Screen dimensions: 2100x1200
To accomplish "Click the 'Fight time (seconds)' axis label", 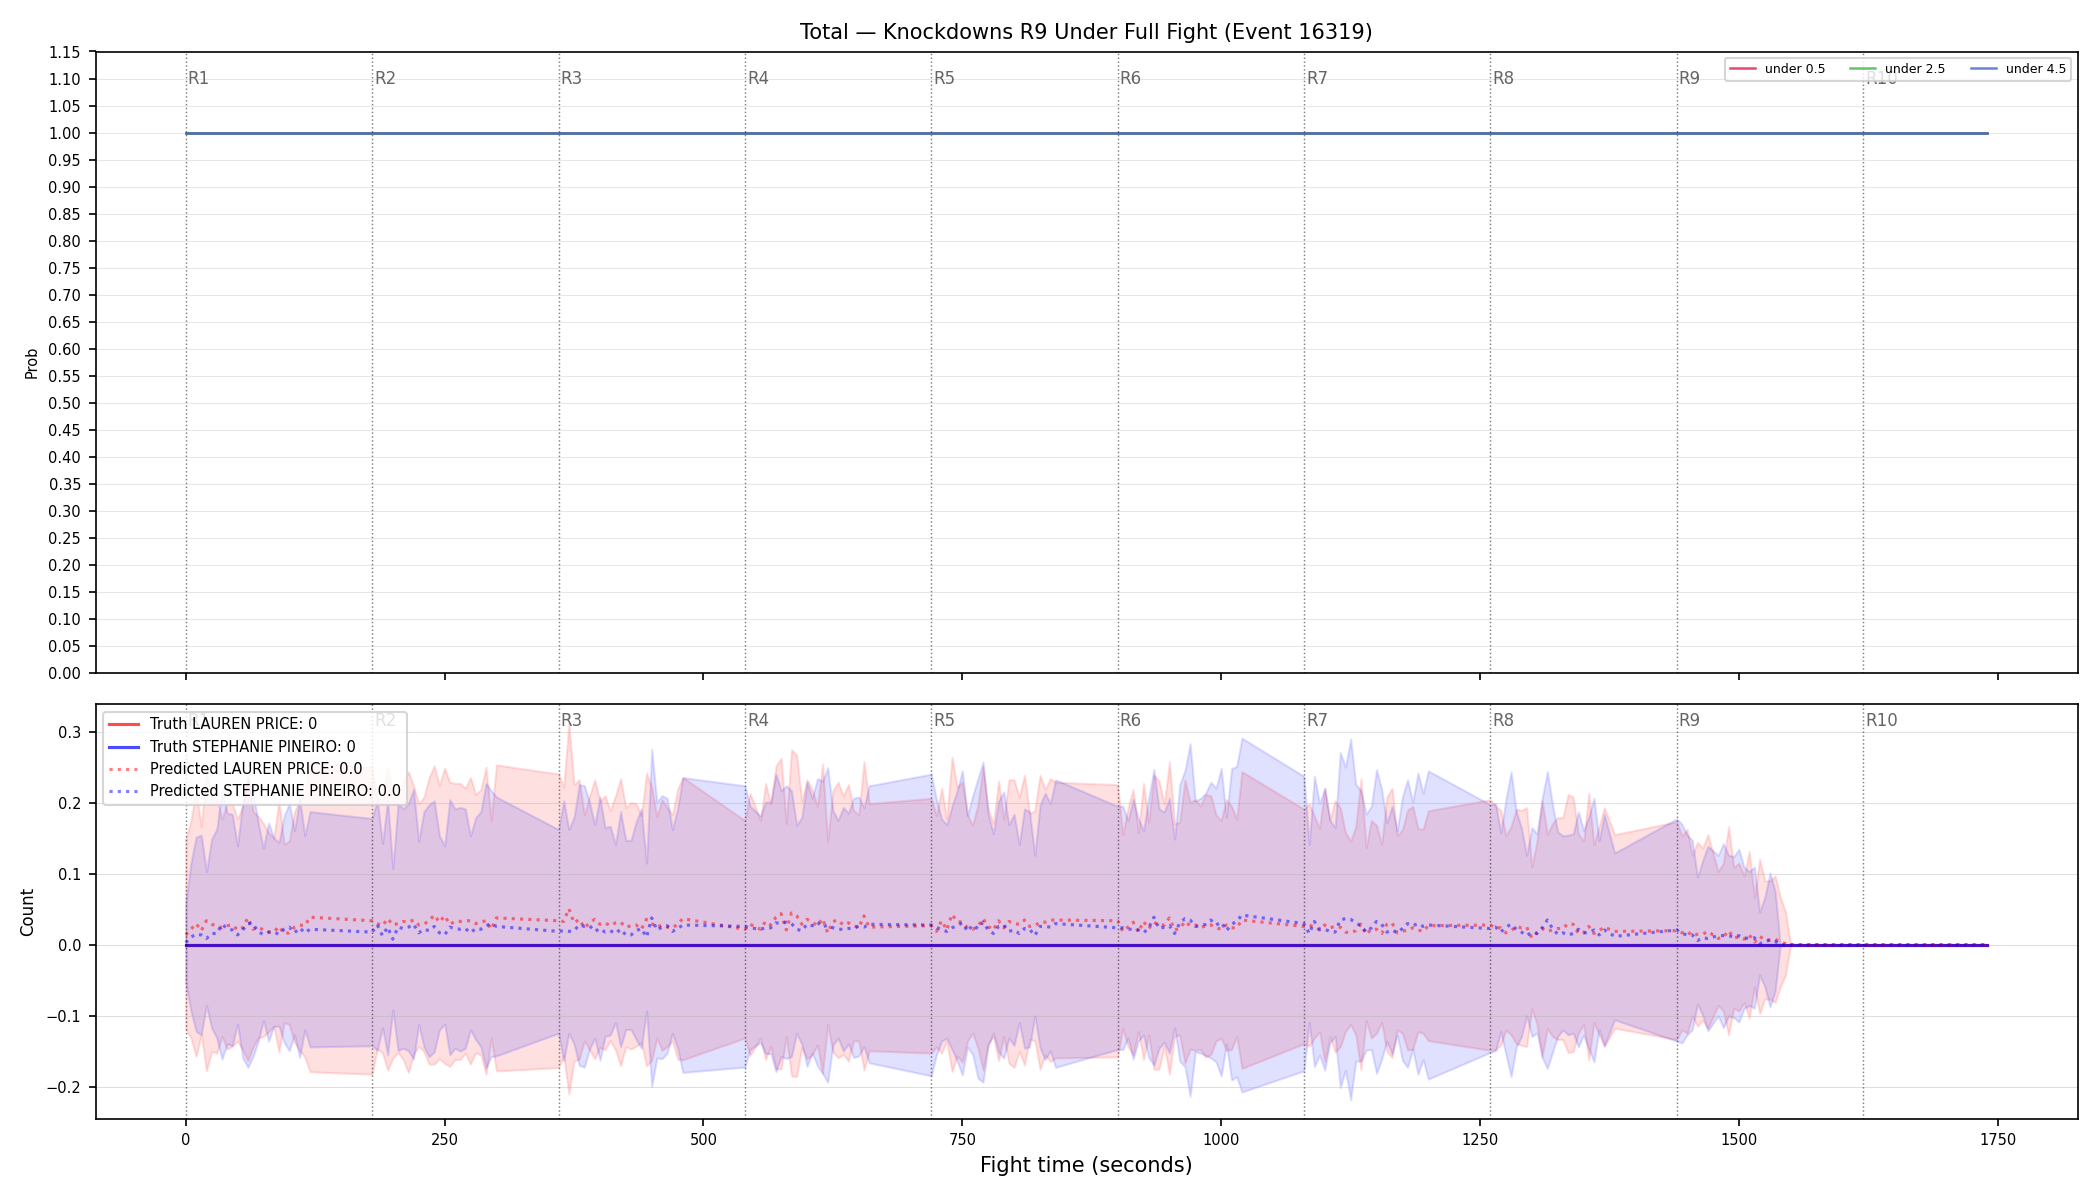I will (x=1086, y=1165).
